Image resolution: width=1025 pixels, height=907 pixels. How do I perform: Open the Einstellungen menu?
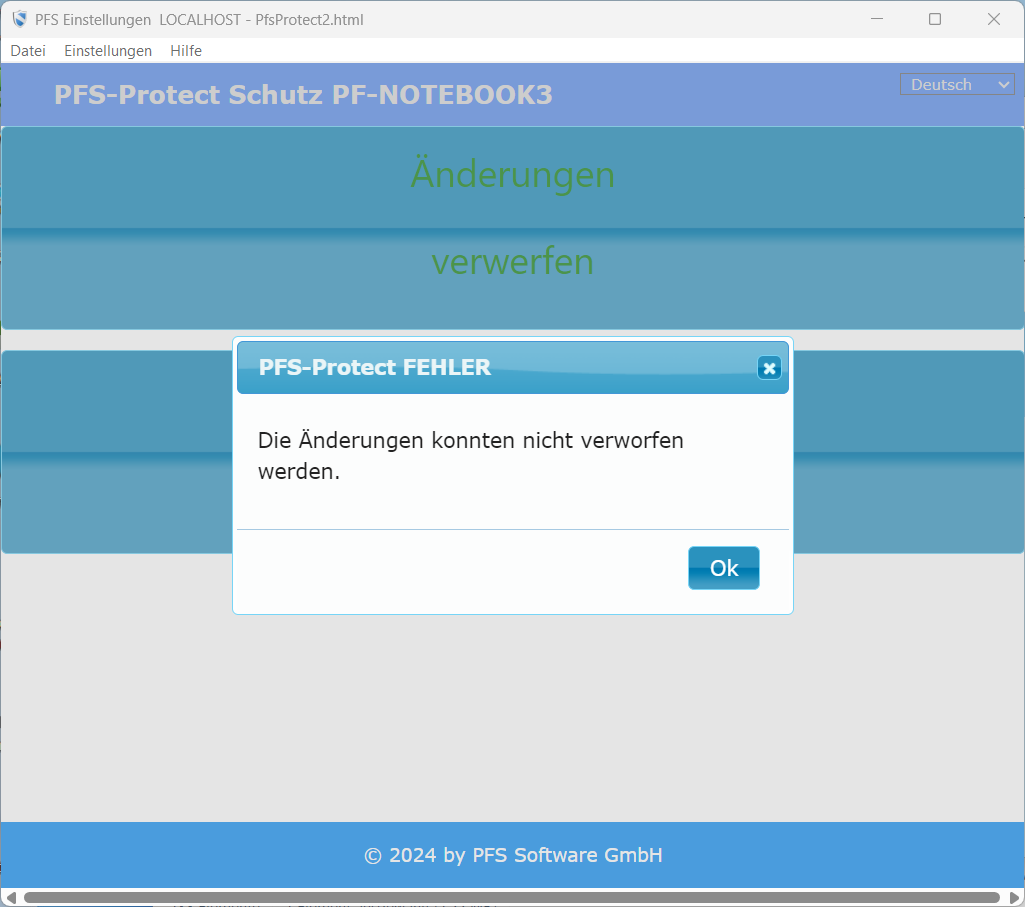(108, 51)
